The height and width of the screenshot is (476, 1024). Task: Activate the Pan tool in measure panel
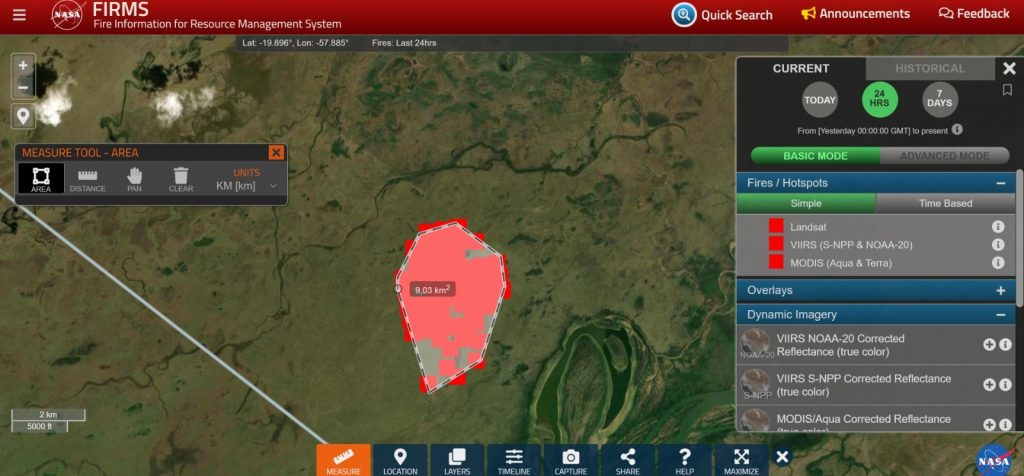click(x=135, y=179)
